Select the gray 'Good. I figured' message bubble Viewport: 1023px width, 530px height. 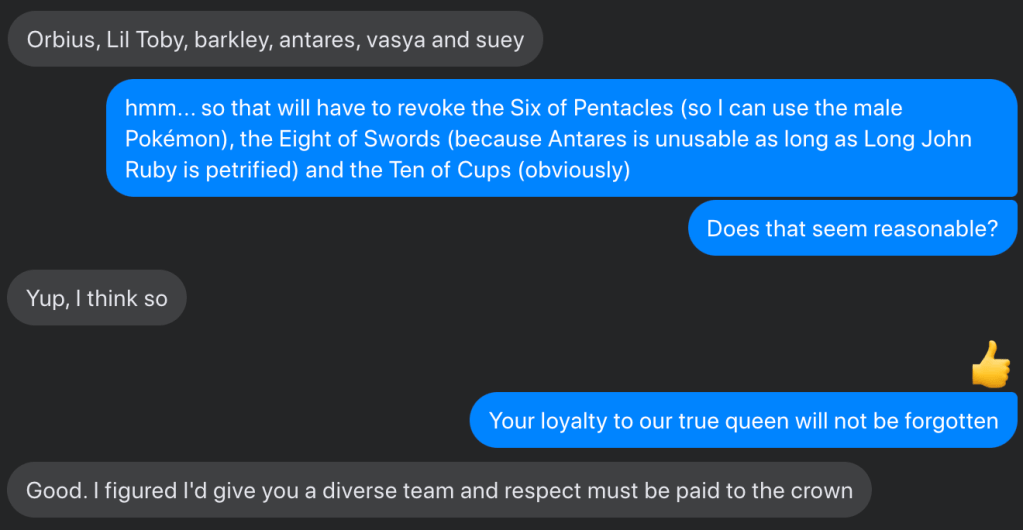(439, 491)
